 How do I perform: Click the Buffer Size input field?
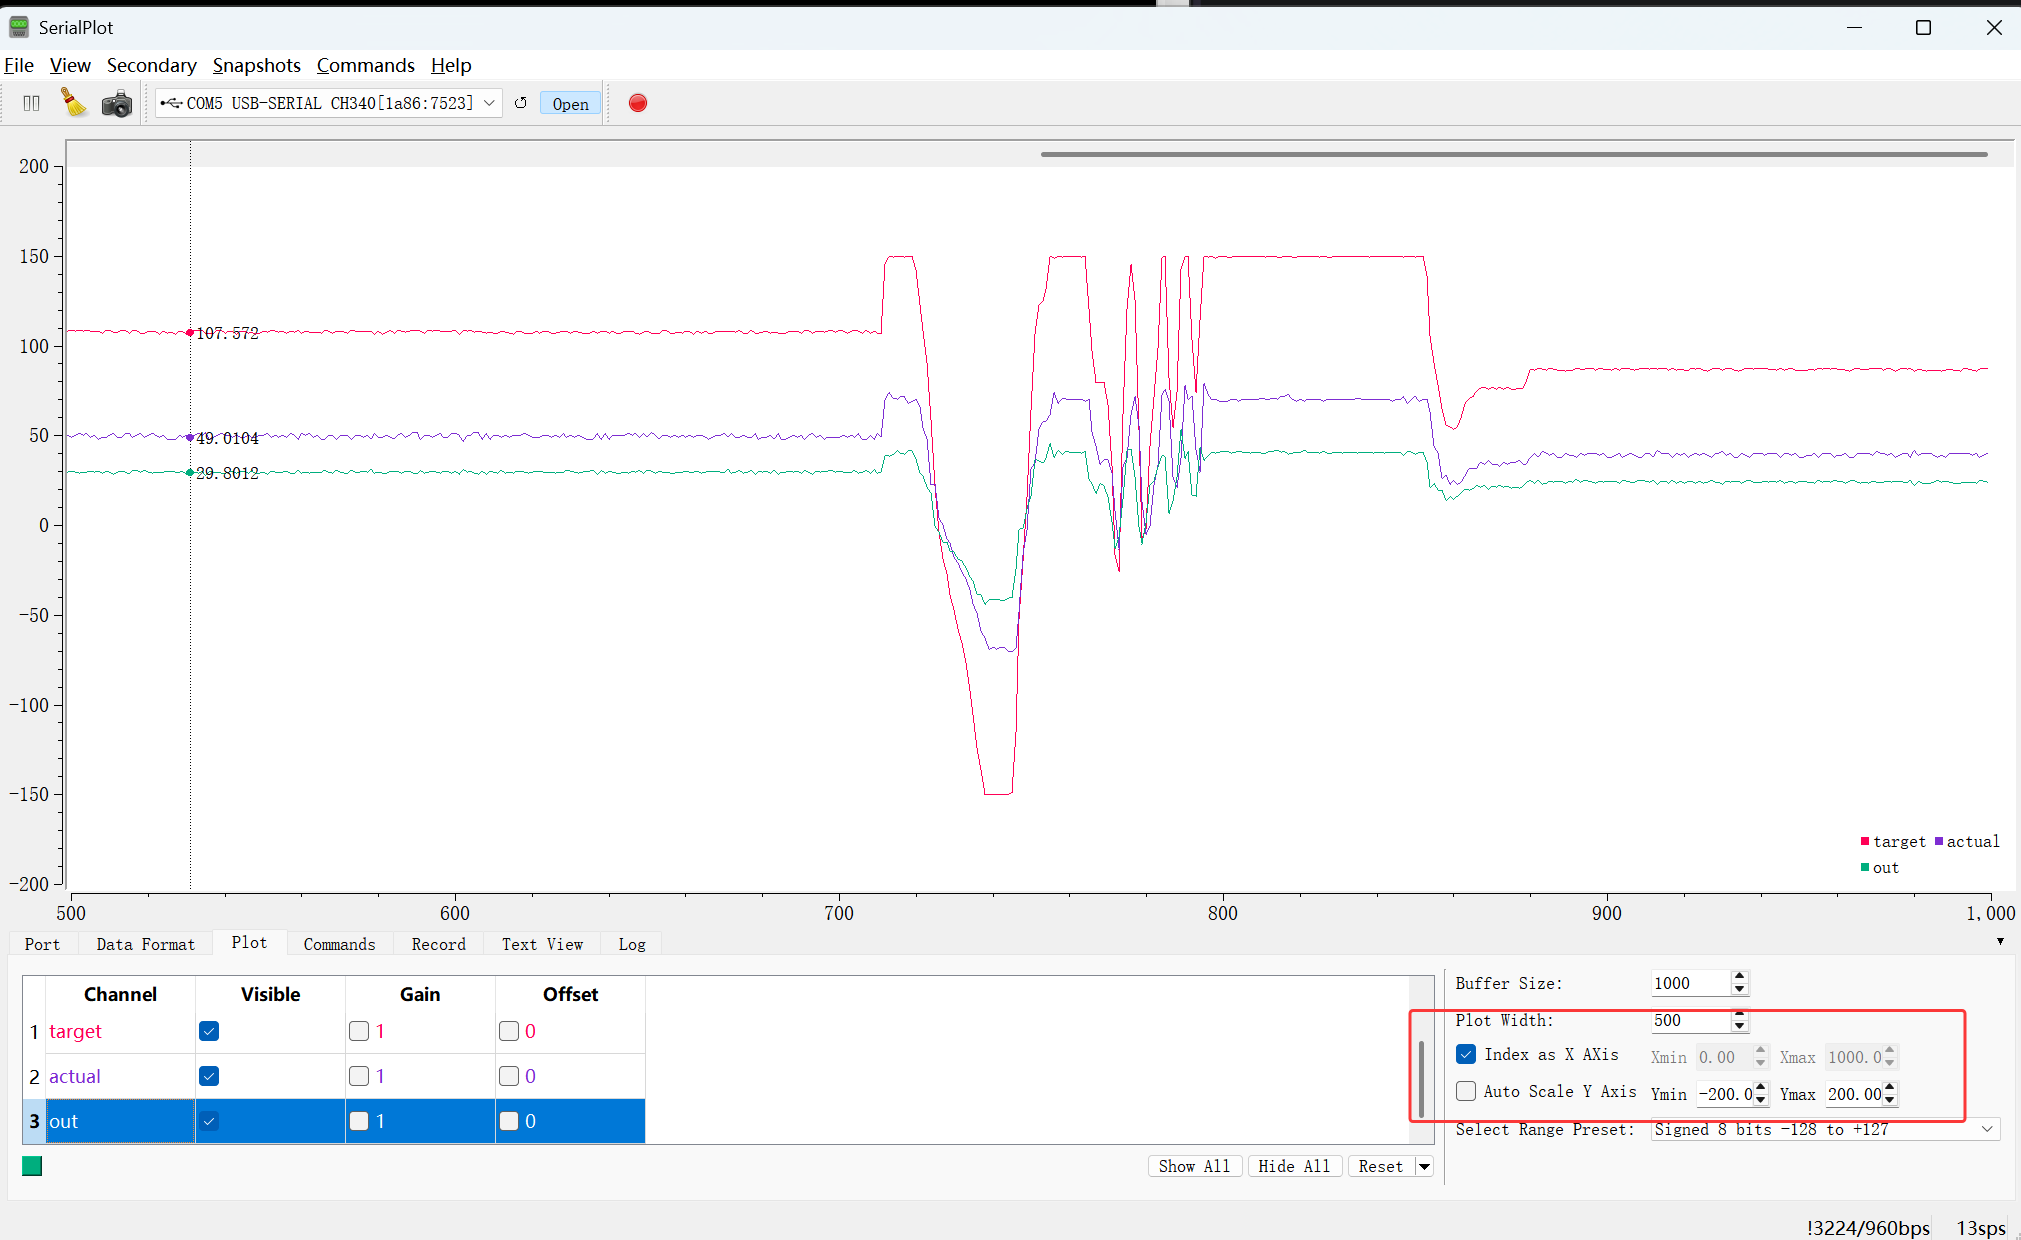pyautogui.click(x=1690, y=983)
